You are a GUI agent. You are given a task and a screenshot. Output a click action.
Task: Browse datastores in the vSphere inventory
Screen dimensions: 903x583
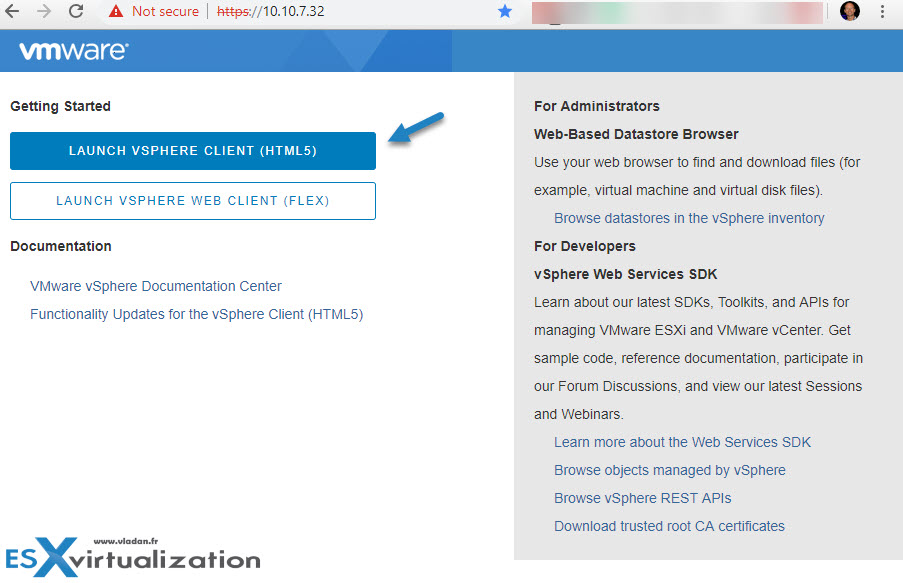pyautogui.click(x=689, y=218)
